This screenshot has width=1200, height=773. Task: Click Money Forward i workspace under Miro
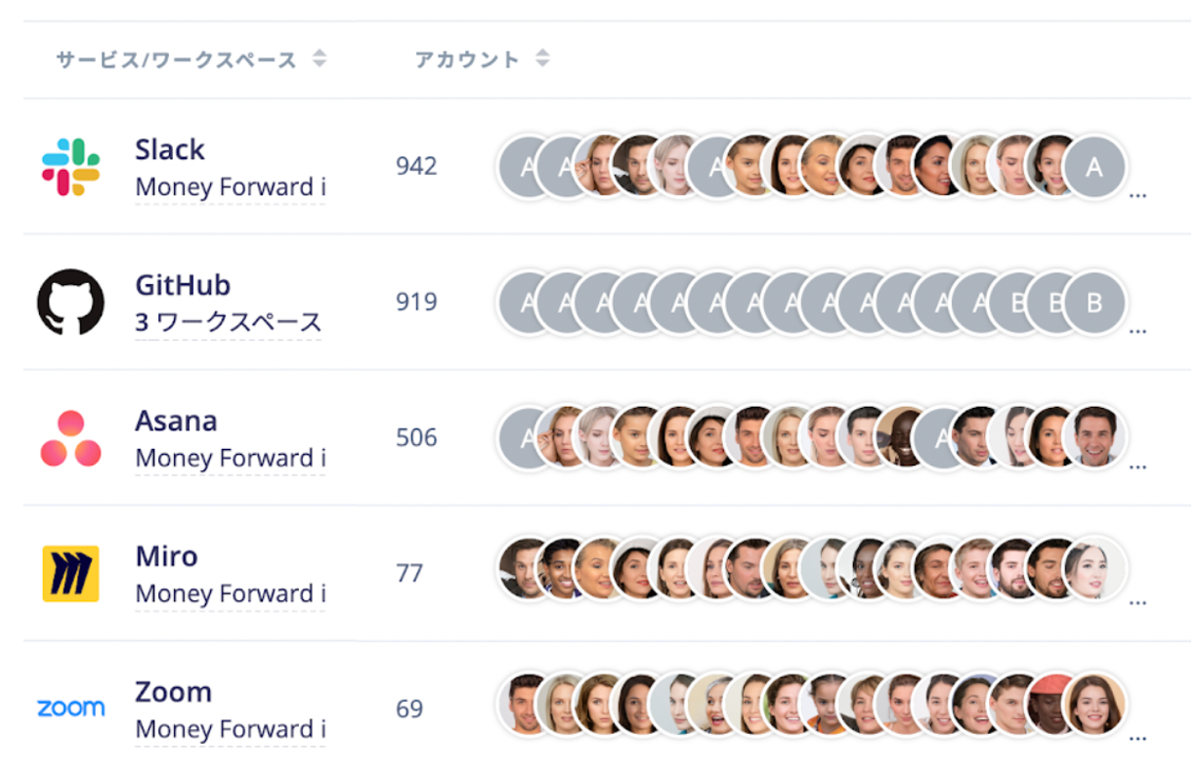231,594
